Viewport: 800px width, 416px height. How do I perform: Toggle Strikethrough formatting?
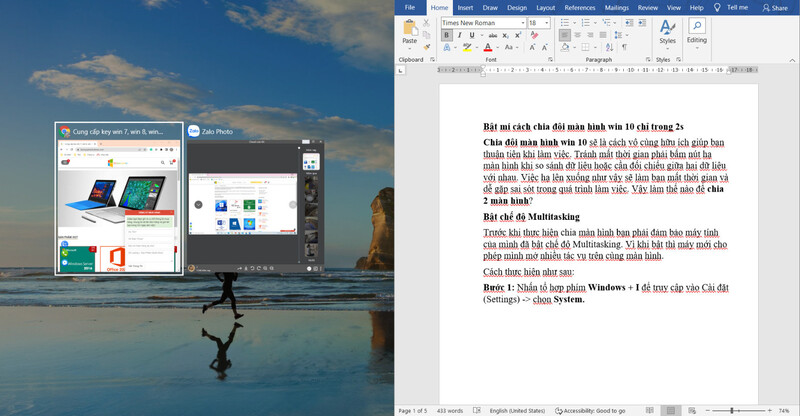pos(492,36)
